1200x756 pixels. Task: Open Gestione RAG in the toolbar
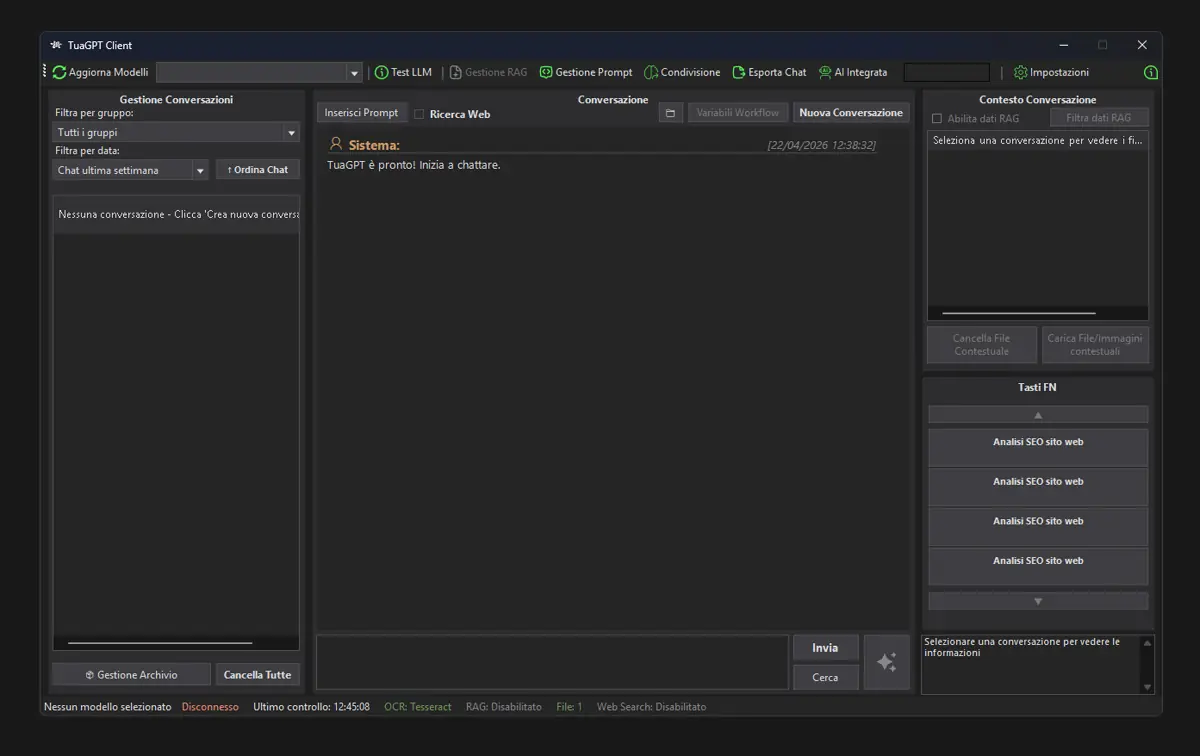[488, 72]
